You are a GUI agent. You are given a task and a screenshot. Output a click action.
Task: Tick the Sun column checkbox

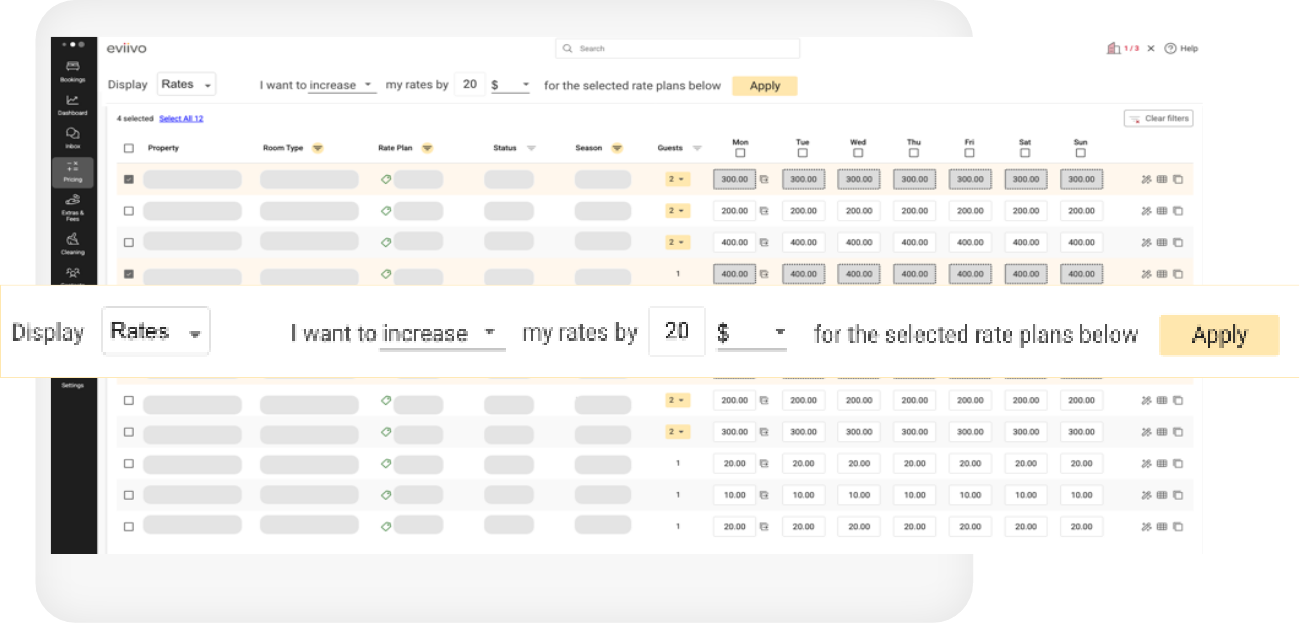click(1080, 153)
